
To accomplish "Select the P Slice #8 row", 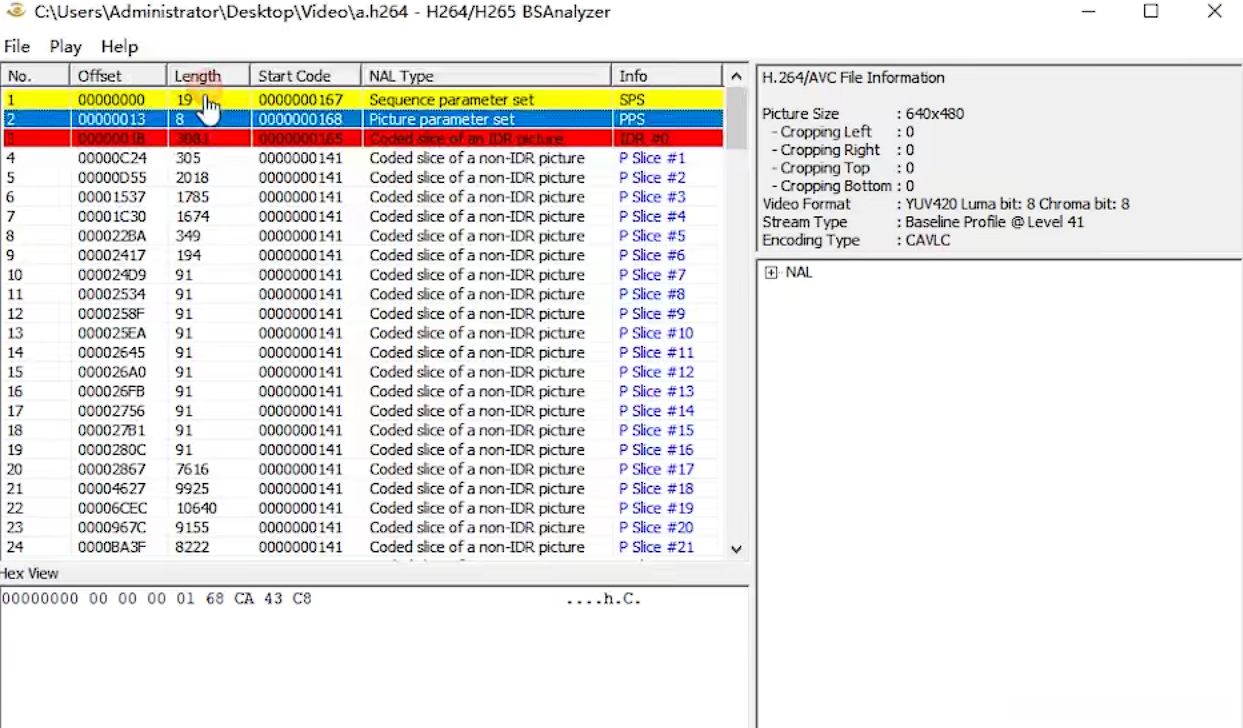I will (362, 295).
